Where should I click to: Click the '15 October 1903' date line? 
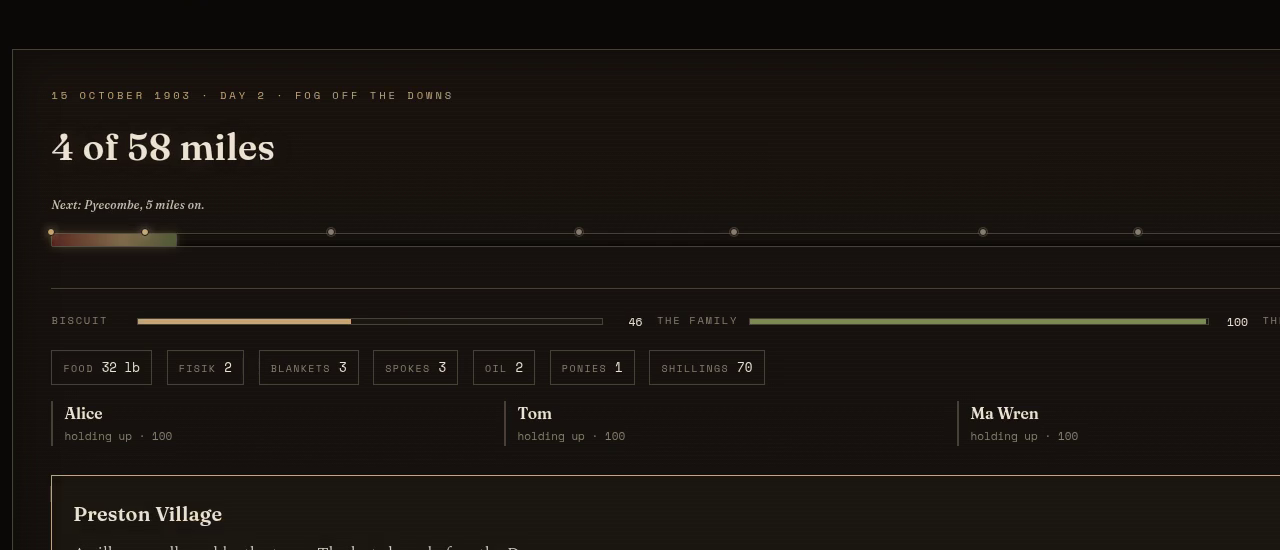click(252, 96)
